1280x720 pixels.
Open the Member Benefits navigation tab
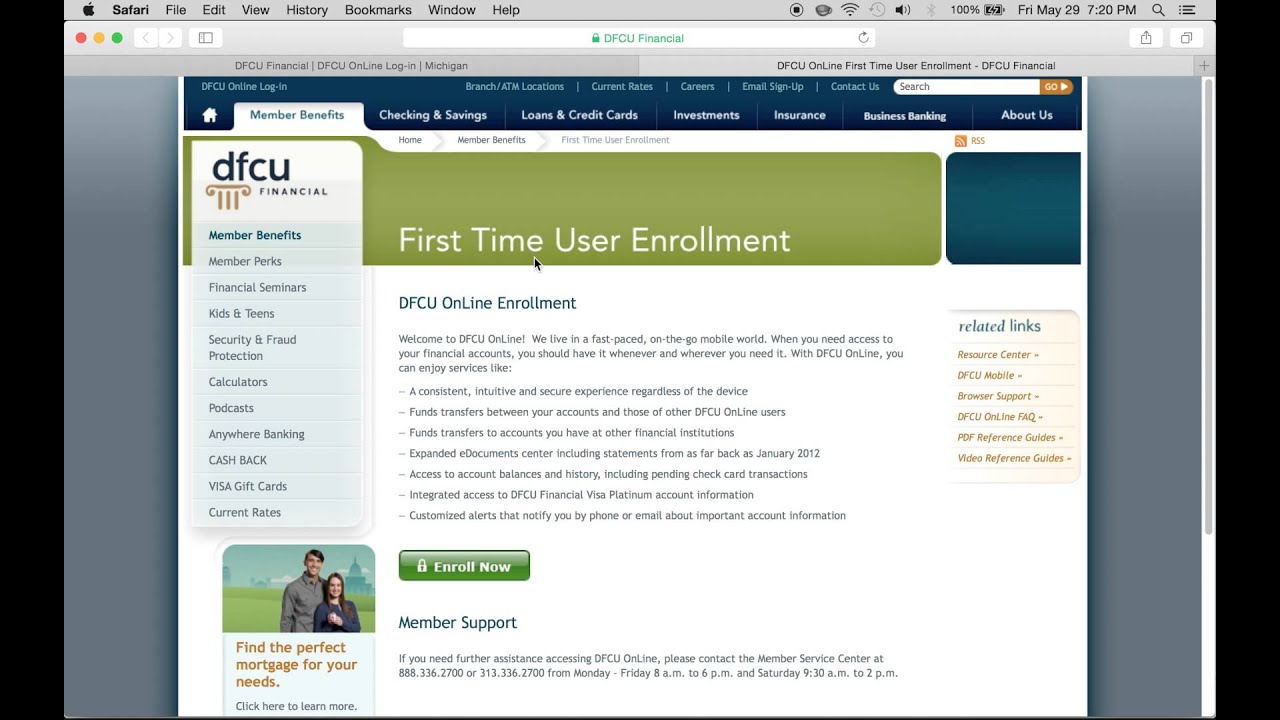[x=297, y=115]
